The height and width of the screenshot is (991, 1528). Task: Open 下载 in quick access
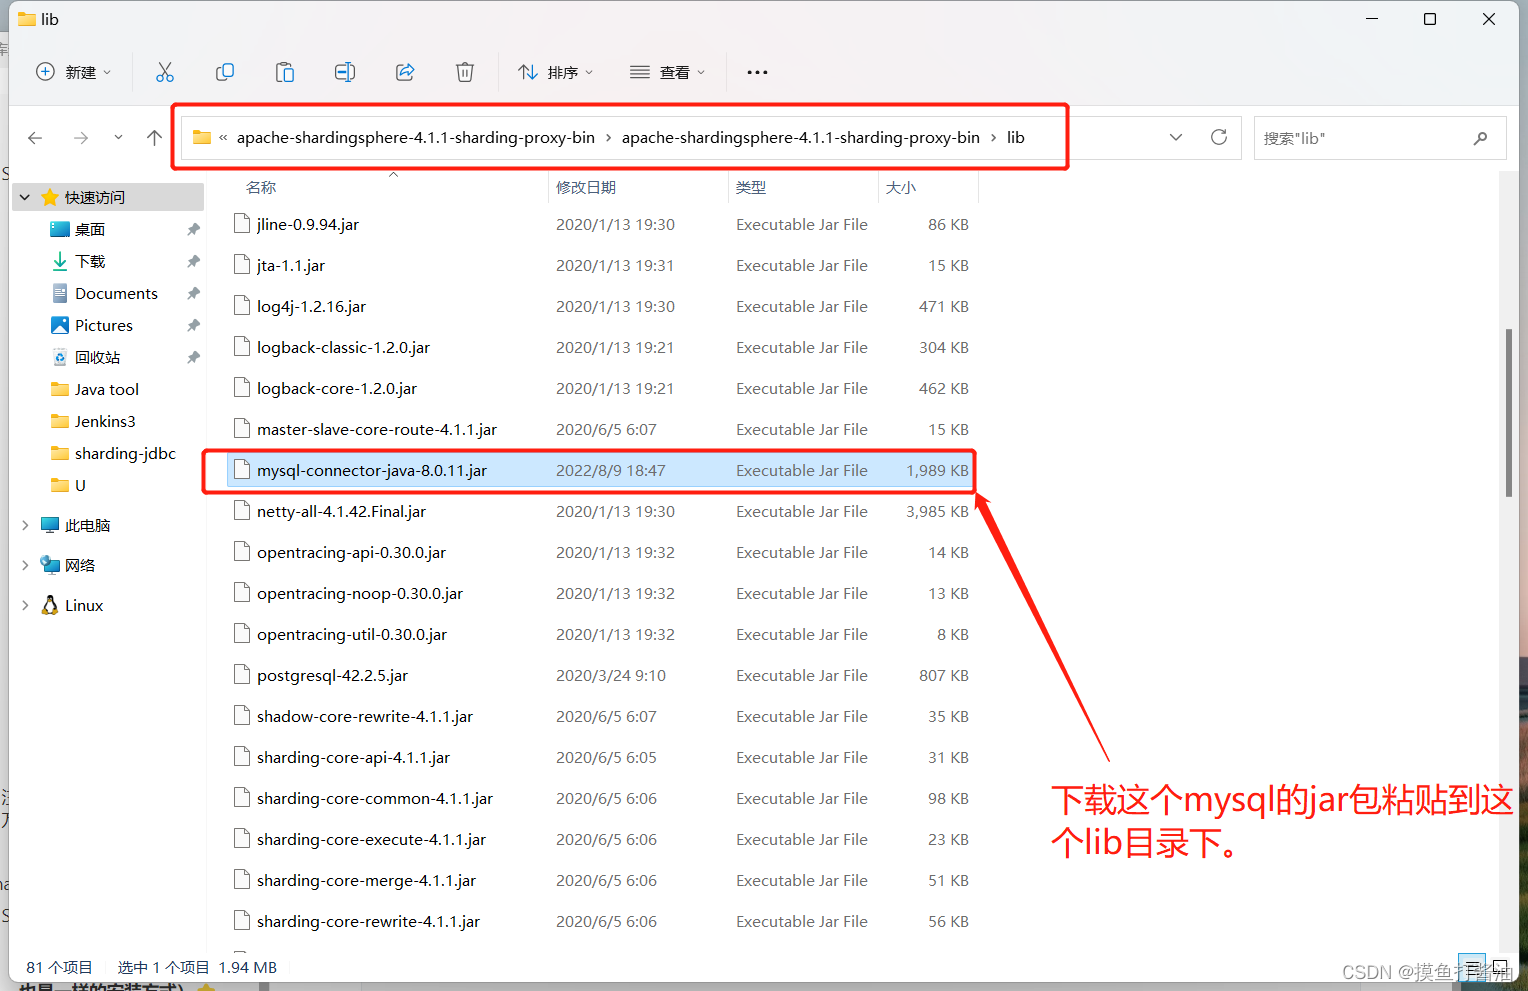[x=90, y=261]
